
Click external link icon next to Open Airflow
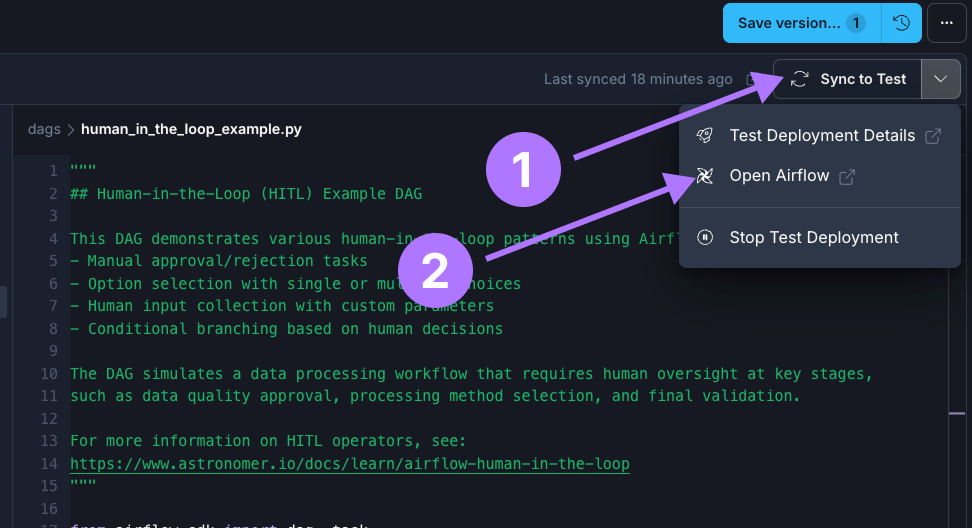tap(847, 177)
